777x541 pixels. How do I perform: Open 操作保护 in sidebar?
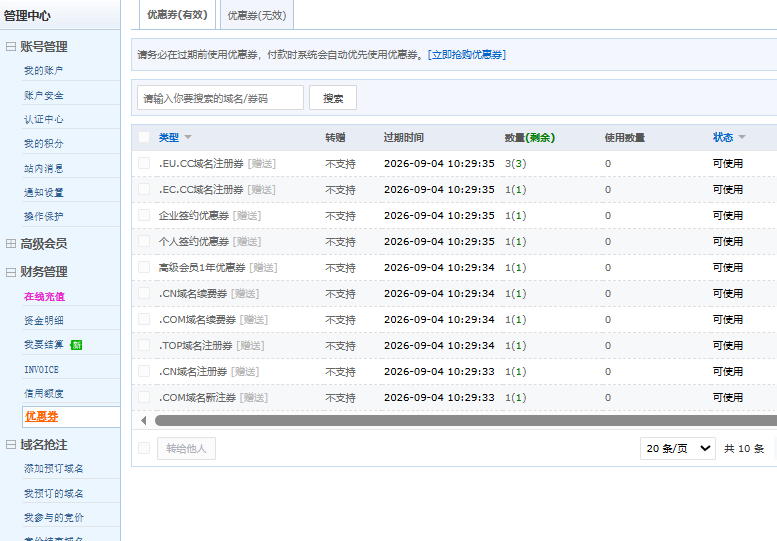[44, 216]
